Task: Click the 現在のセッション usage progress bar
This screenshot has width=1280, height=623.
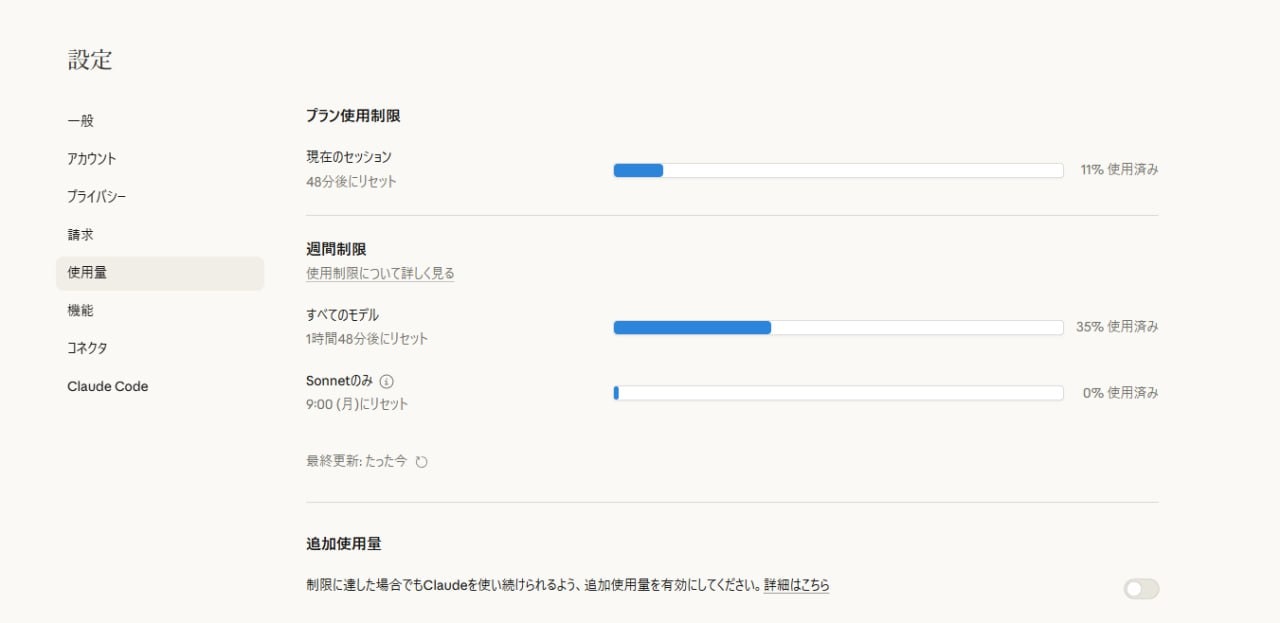Action: click(838, 170)
